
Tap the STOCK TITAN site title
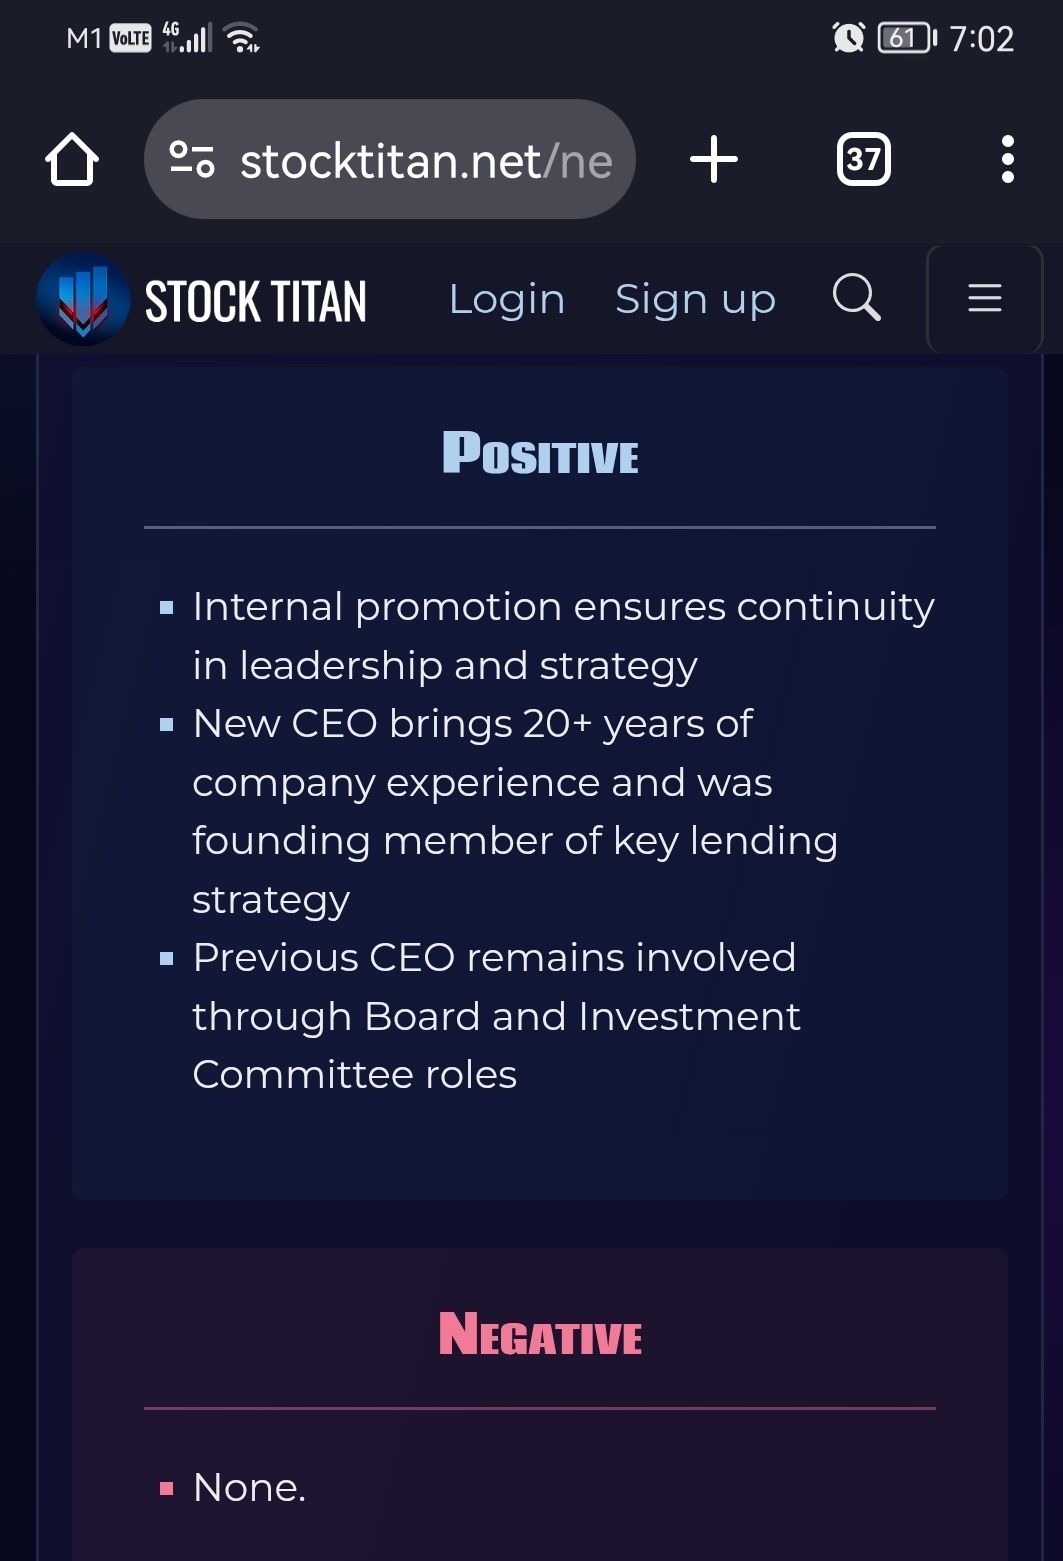(x=256, y=301)
